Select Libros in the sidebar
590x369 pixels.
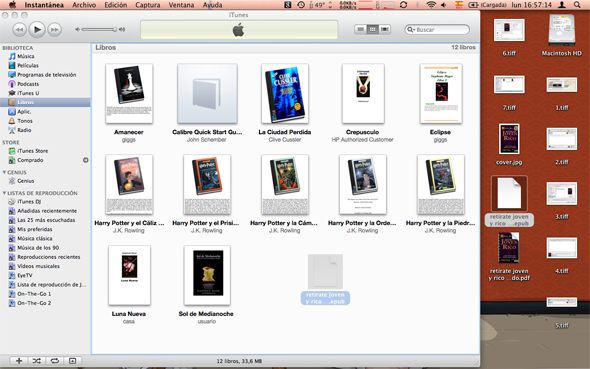[x=45, y=102]
